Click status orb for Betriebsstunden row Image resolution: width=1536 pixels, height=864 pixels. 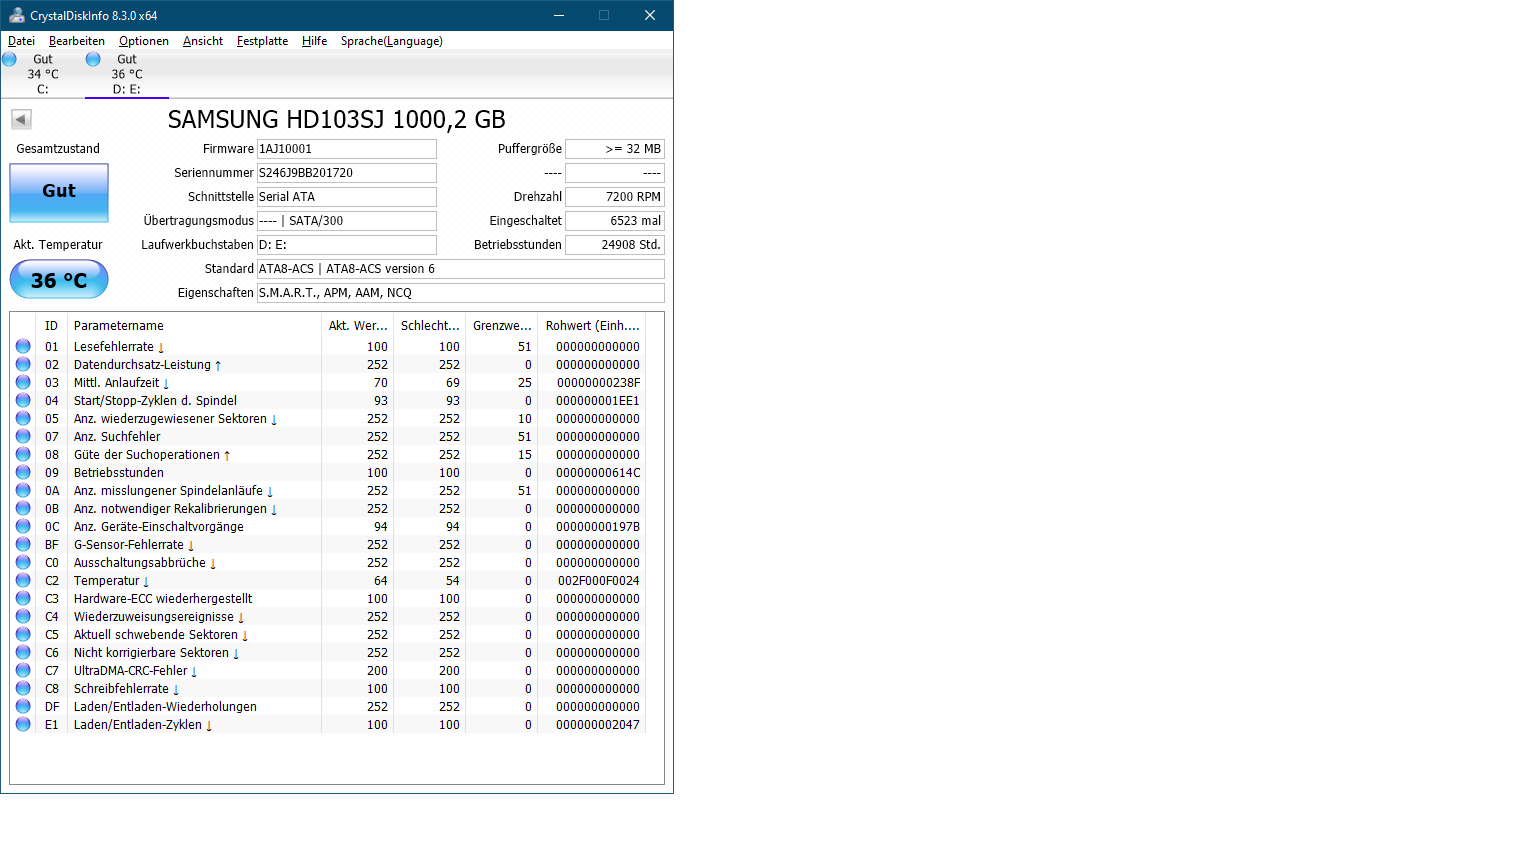pyautogui.click(x=23, y=472)
